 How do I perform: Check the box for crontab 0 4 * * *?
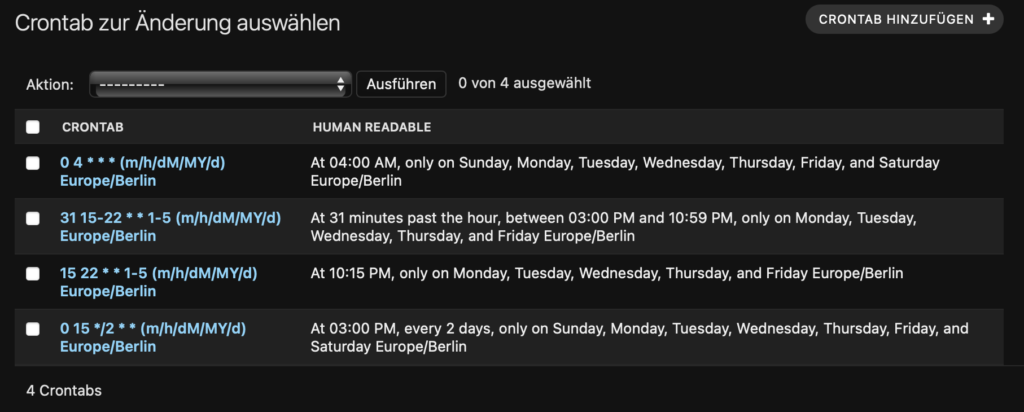click(33, 163)
